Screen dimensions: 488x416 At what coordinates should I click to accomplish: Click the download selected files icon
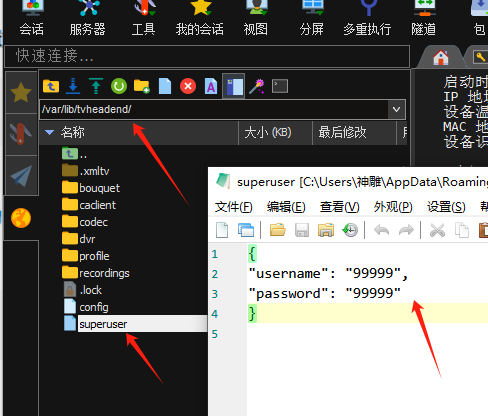click(73, 86)
